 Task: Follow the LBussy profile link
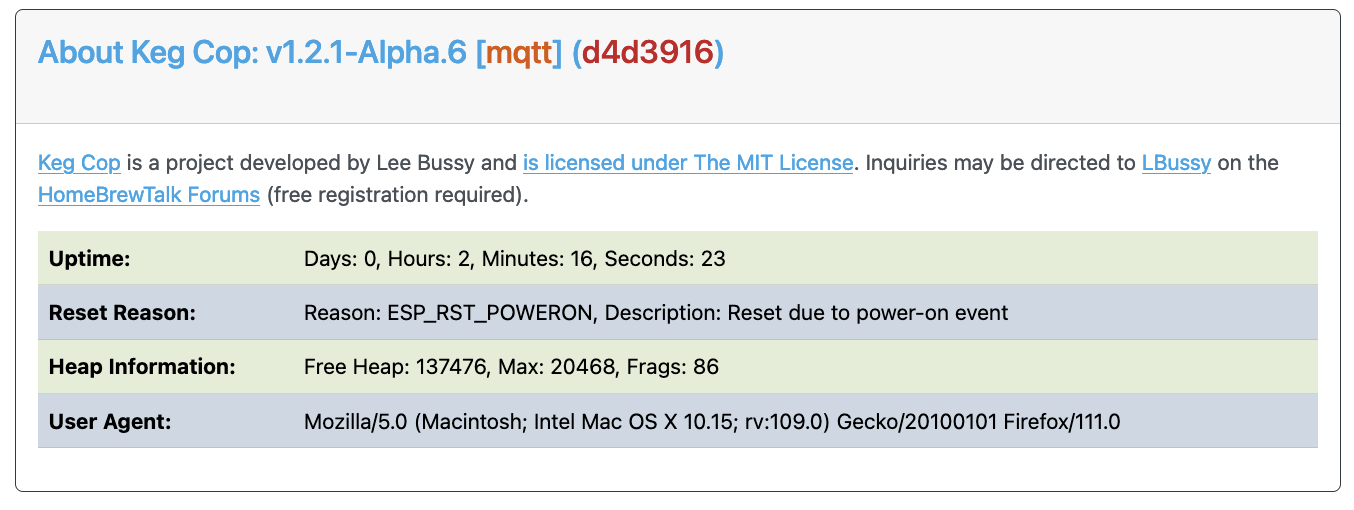(1176, 163)
